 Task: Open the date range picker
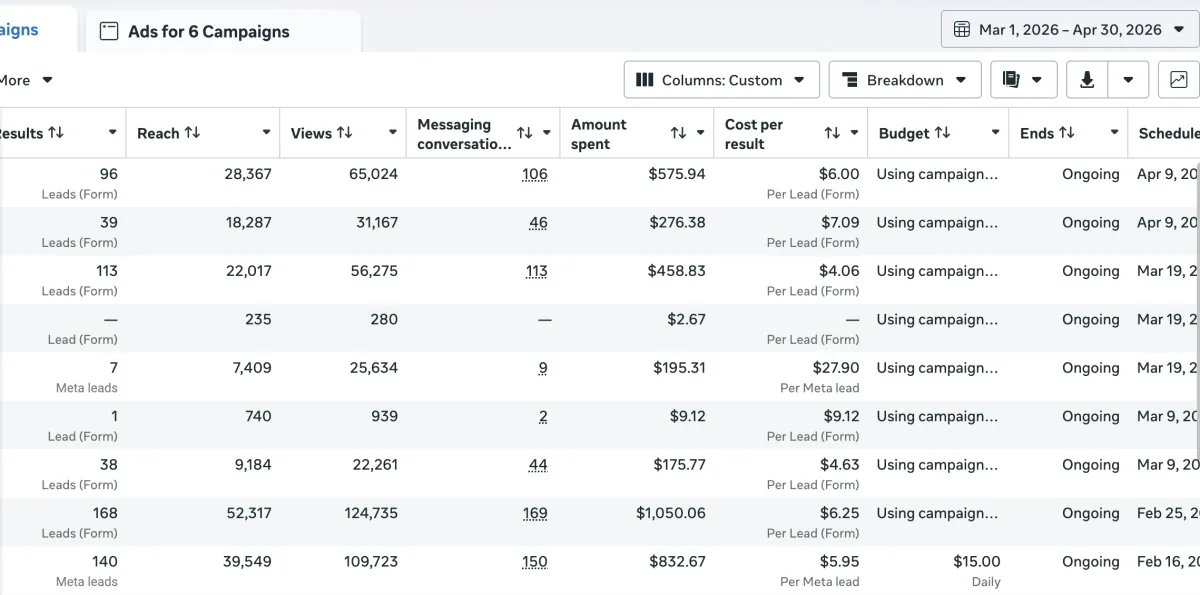coord(1070,29)
